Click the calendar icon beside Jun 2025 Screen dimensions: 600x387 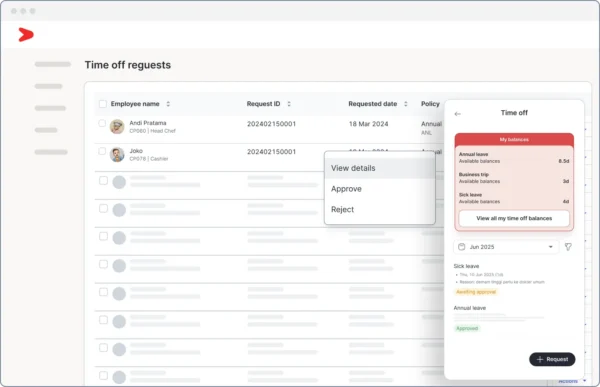point(461,247)
